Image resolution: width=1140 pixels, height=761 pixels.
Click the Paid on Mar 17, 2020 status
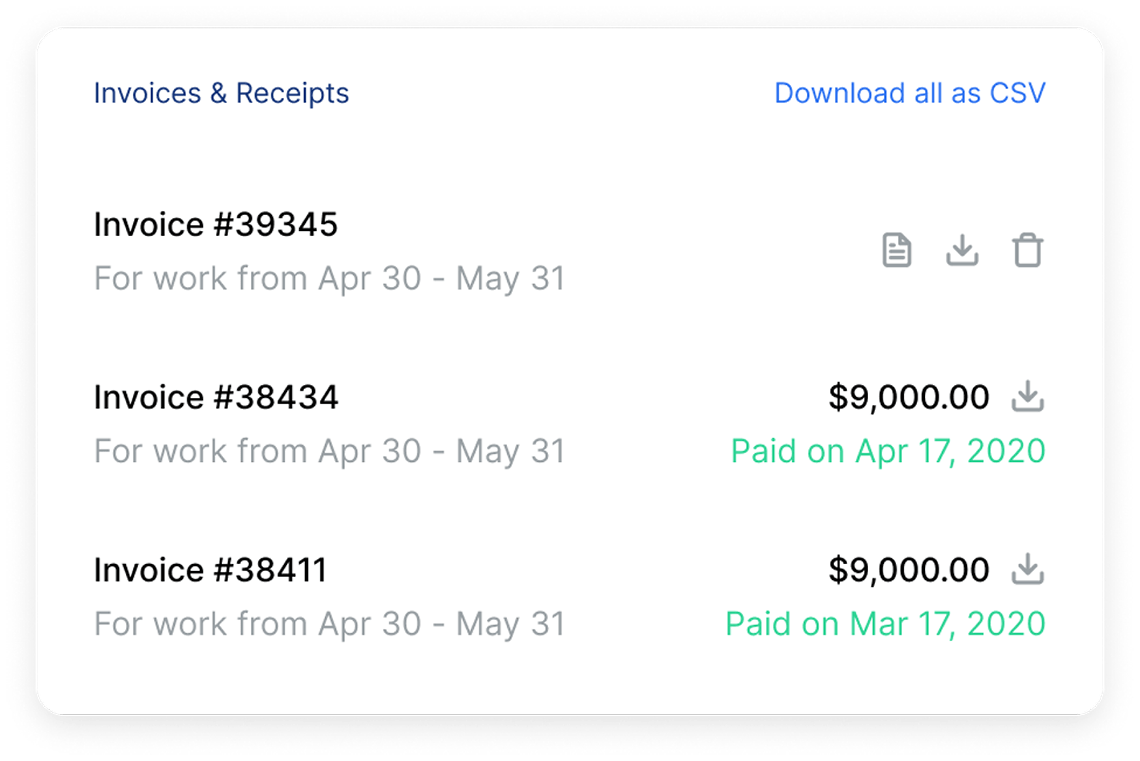coord(884,623)
